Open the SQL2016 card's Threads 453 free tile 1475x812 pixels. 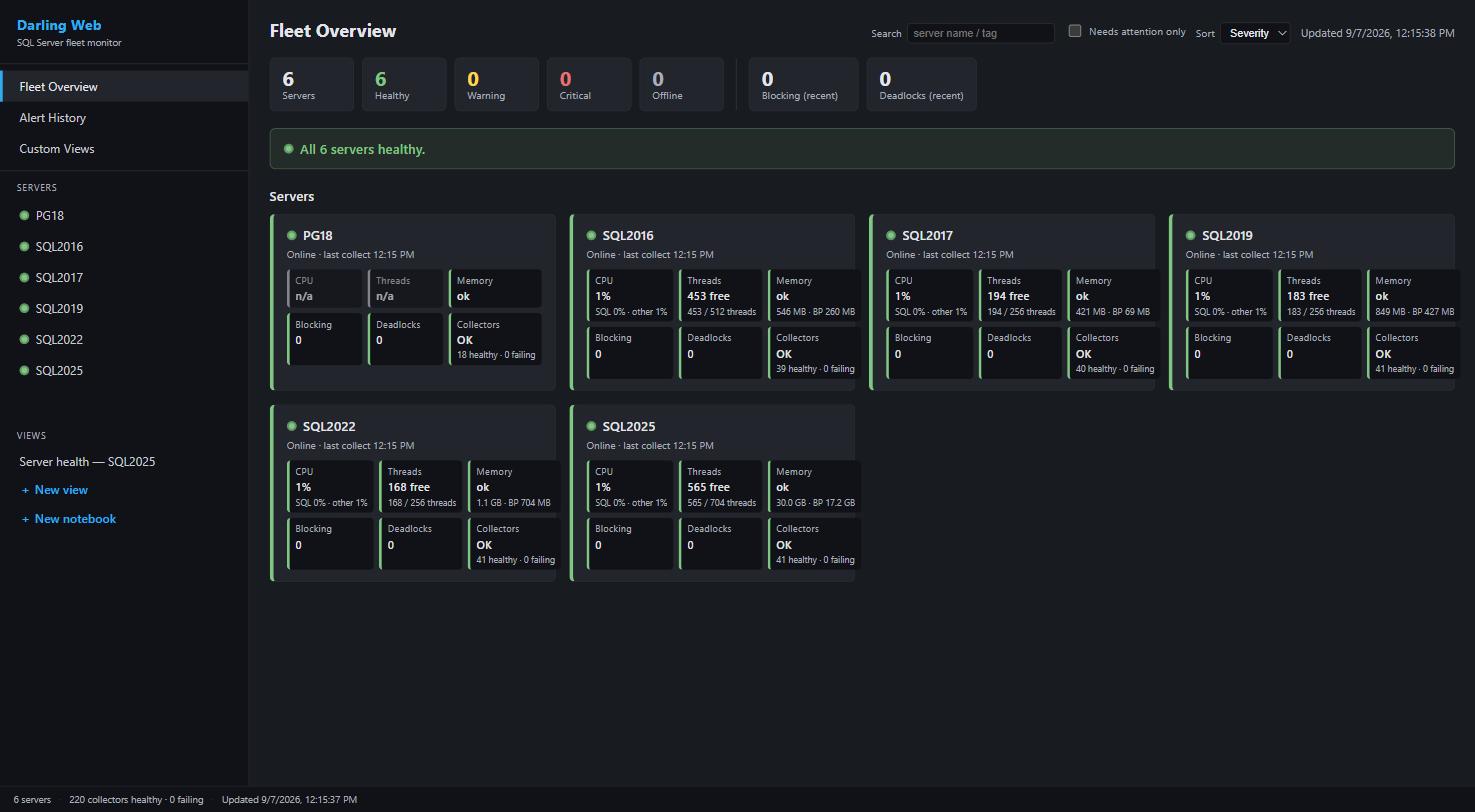721,296
